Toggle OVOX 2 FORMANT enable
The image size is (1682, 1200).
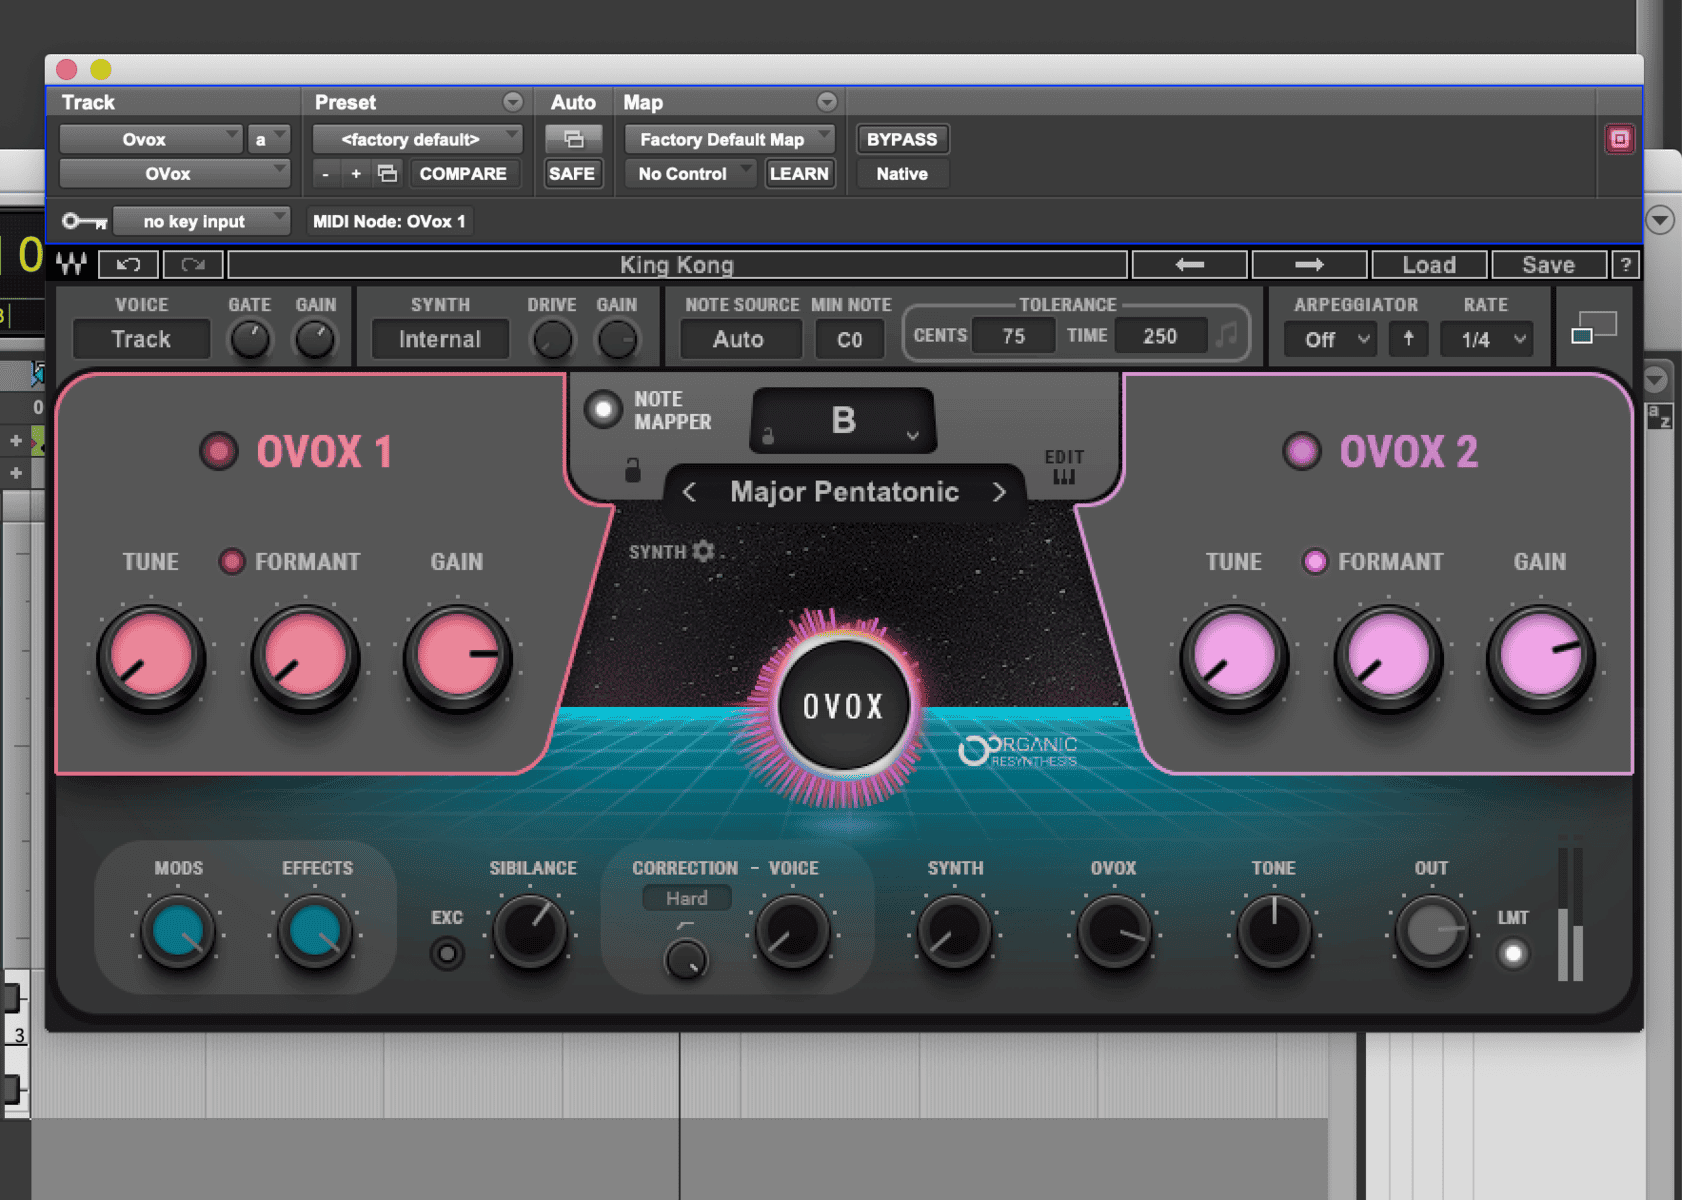(x=1314, y=561)
